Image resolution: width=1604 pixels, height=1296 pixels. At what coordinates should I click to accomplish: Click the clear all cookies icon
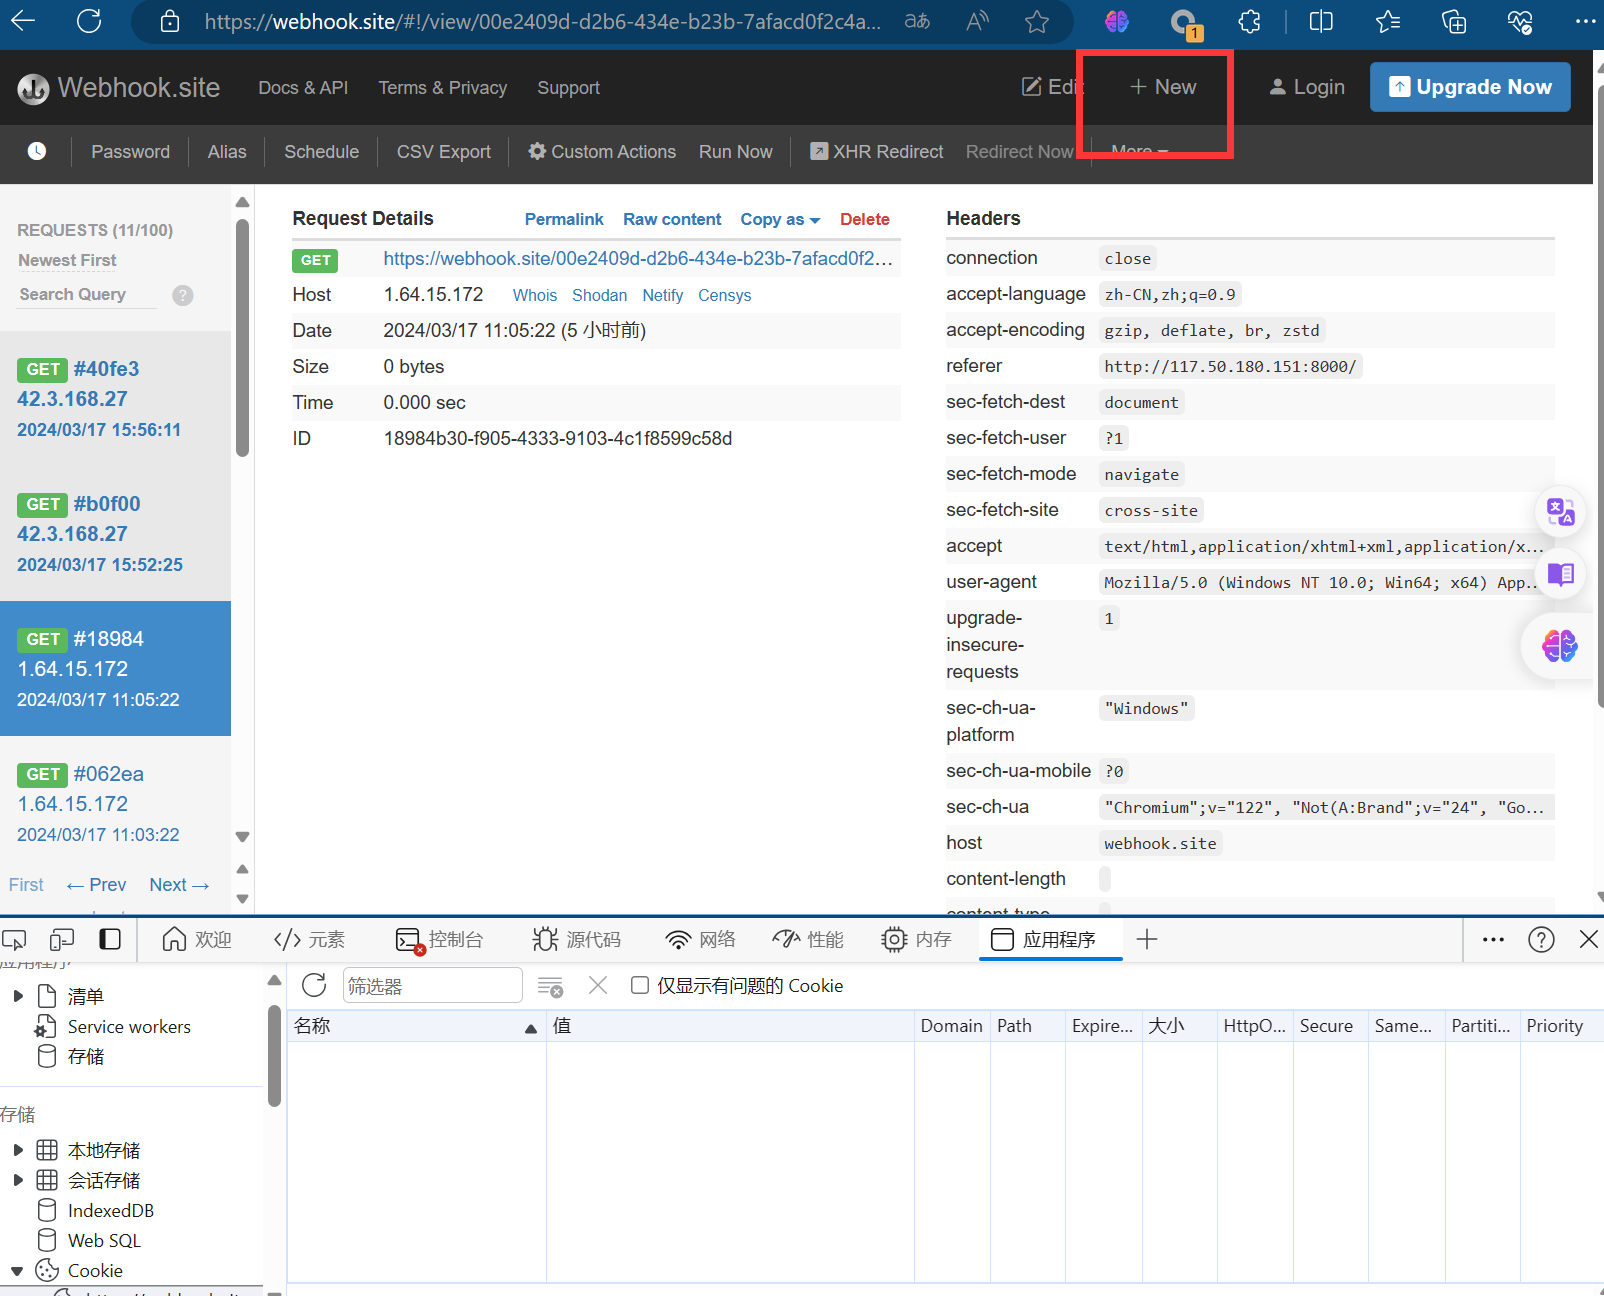[550, 986]
